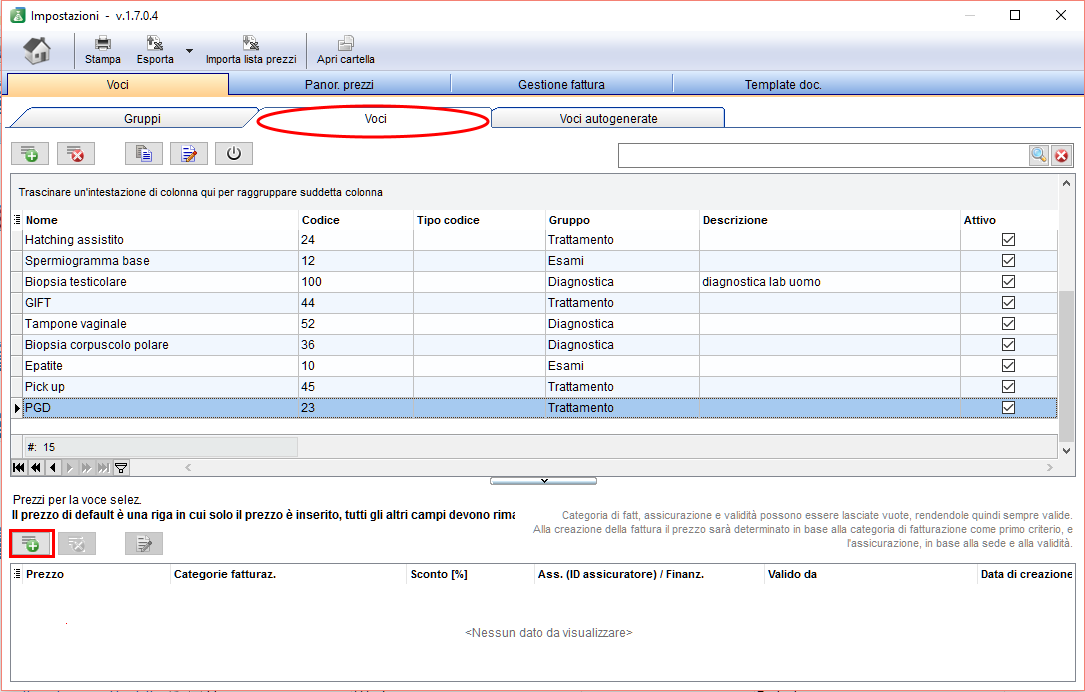Click the Esporta export button
The height and width of the screenshot is (692, 1085).
[x=155, y=51]
